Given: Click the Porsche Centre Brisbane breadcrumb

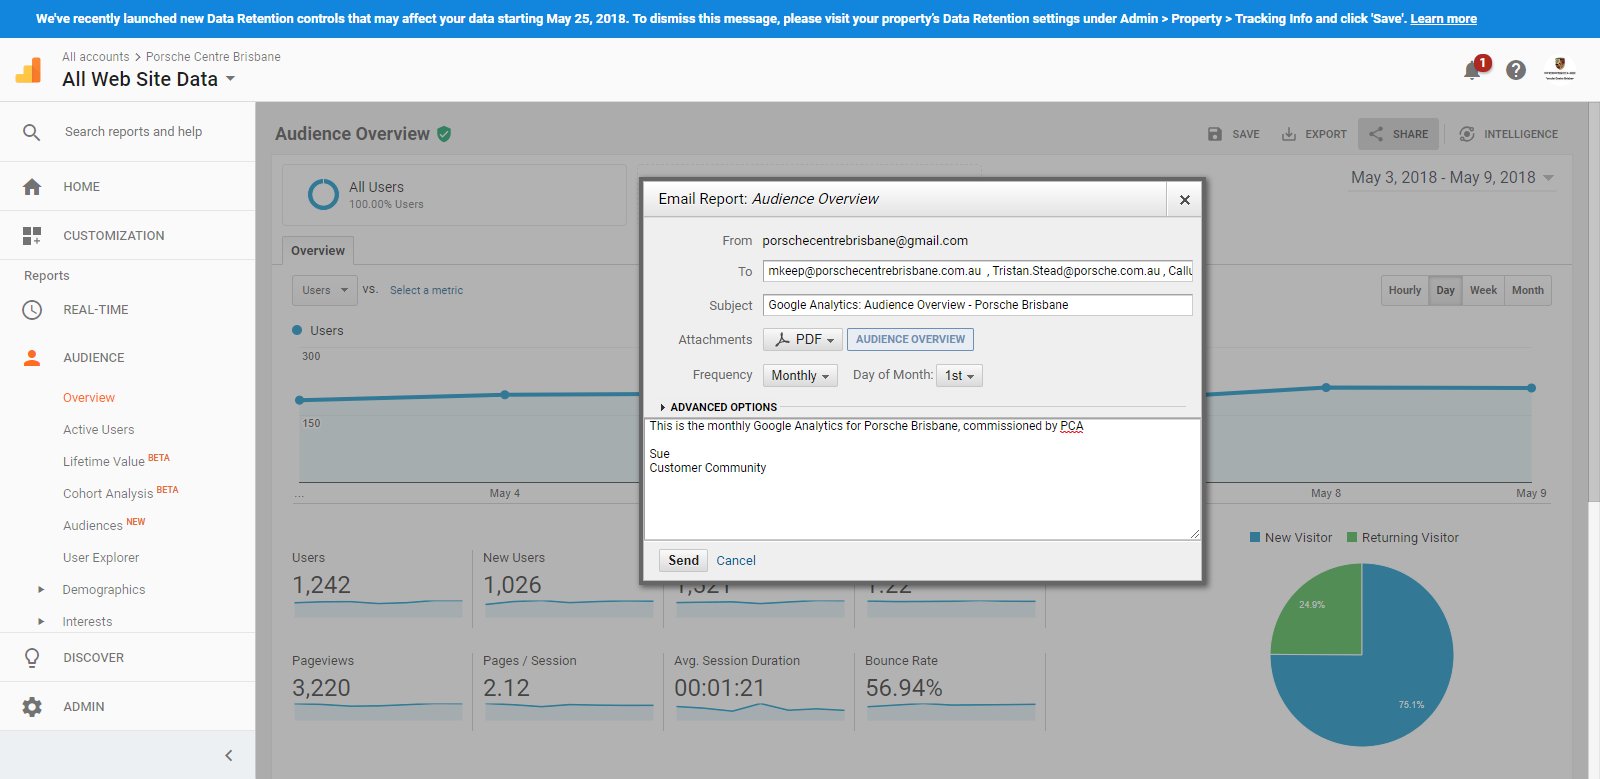Looking at the screenshot, I should (213, 57).
